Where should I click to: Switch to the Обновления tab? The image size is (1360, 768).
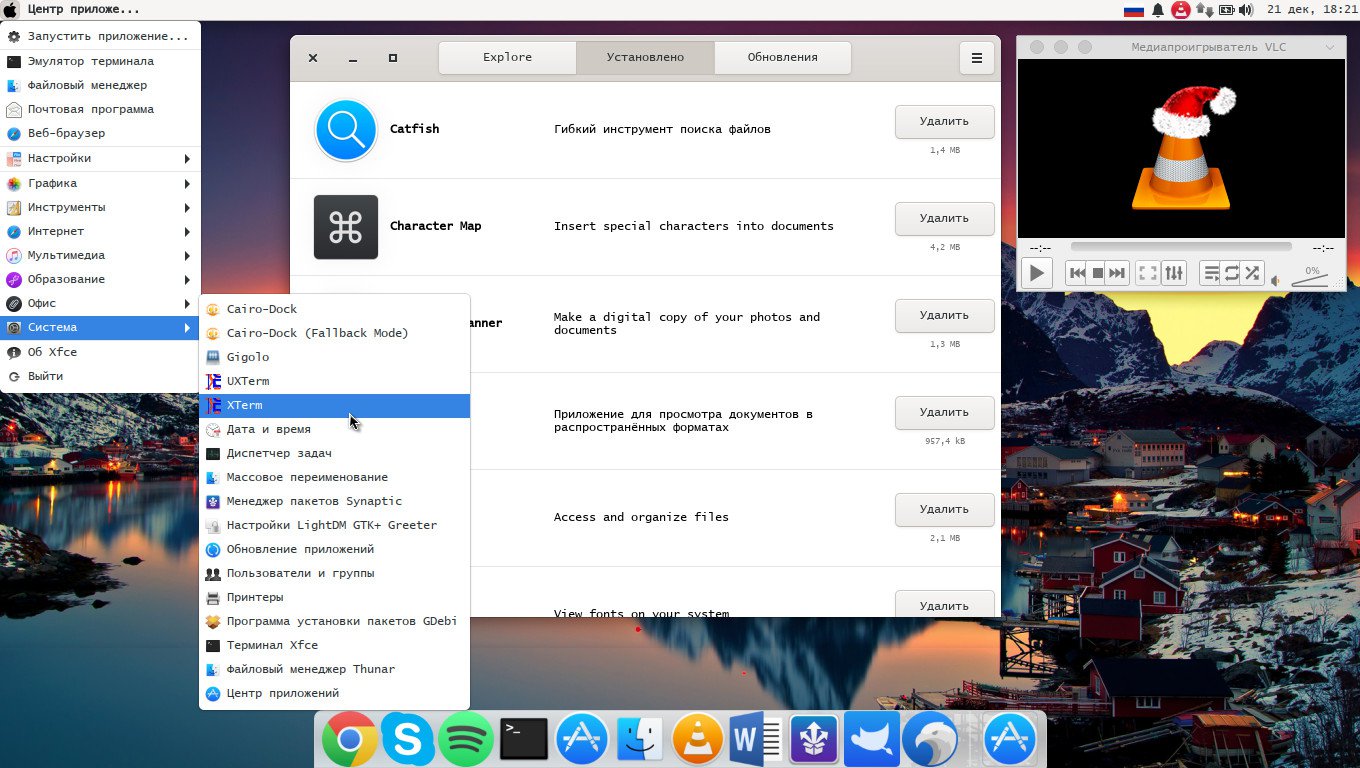(782, 57)
